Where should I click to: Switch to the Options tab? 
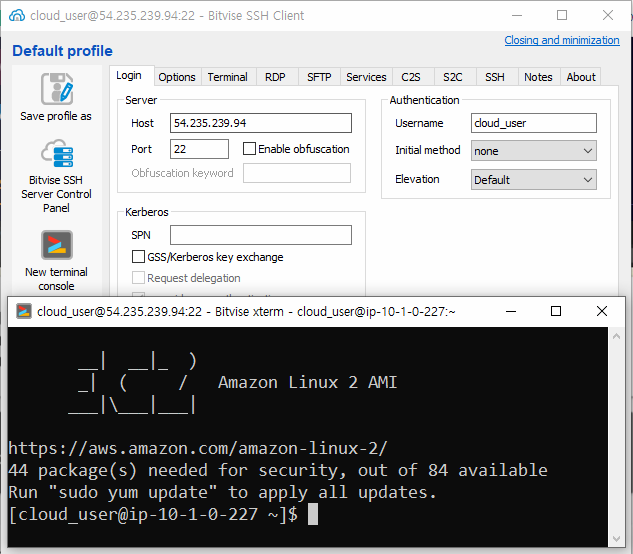tap(177, 77)
